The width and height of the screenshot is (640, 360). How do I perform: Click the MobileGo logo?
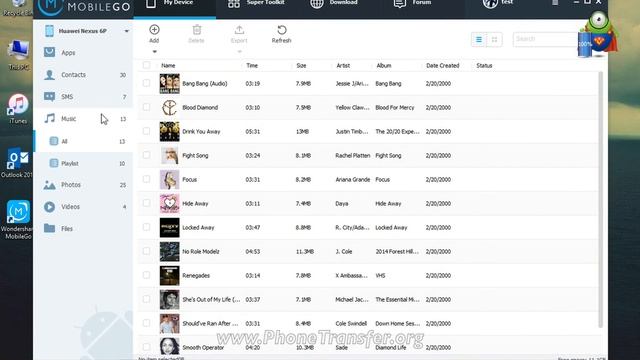click(x=84, y=6)
